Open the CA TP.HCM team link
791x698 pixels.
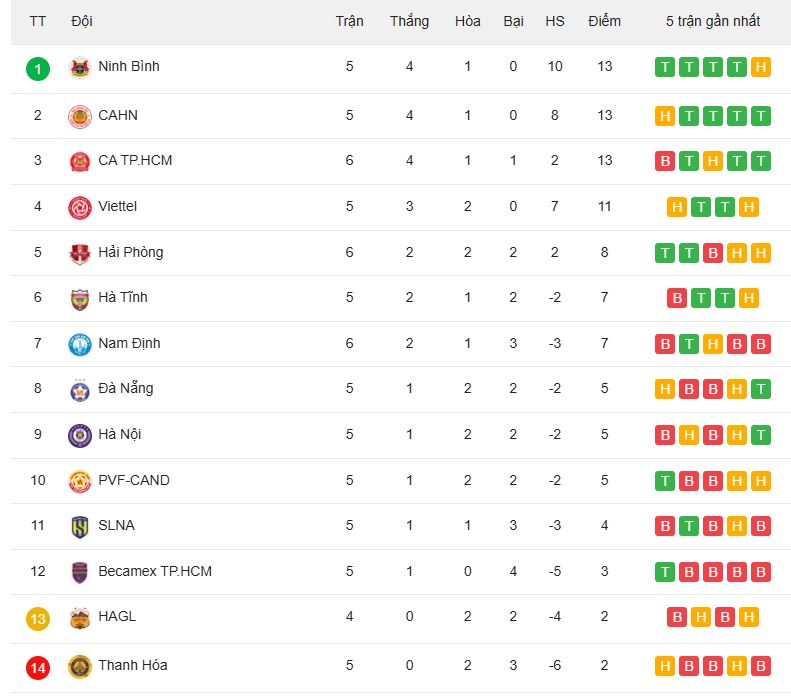click(135, 160)
